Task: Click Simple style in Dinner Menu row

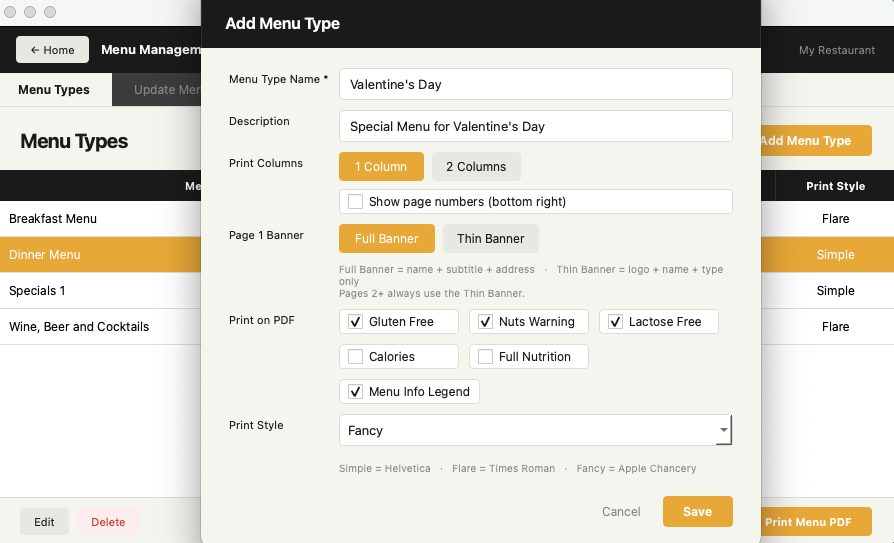Action: pos(835,254)
